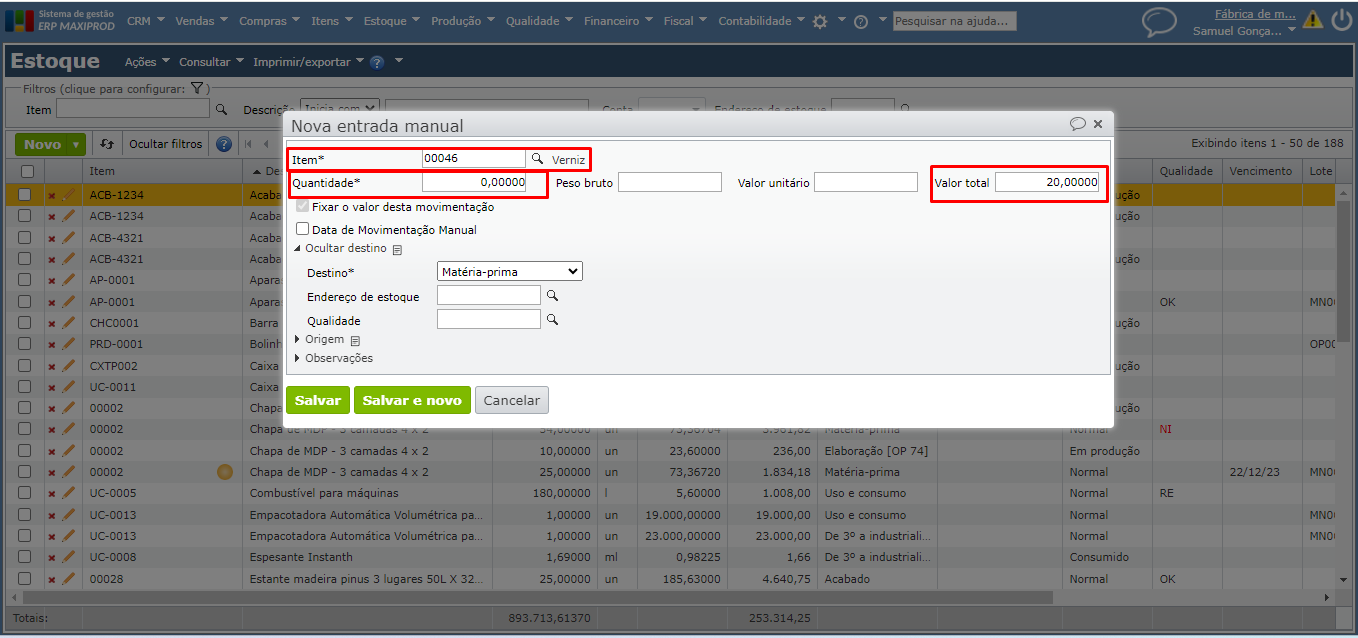The width and height of the screenshot is (1358, 638).
Task: Click the green Novo button
Action: point(42,145)
